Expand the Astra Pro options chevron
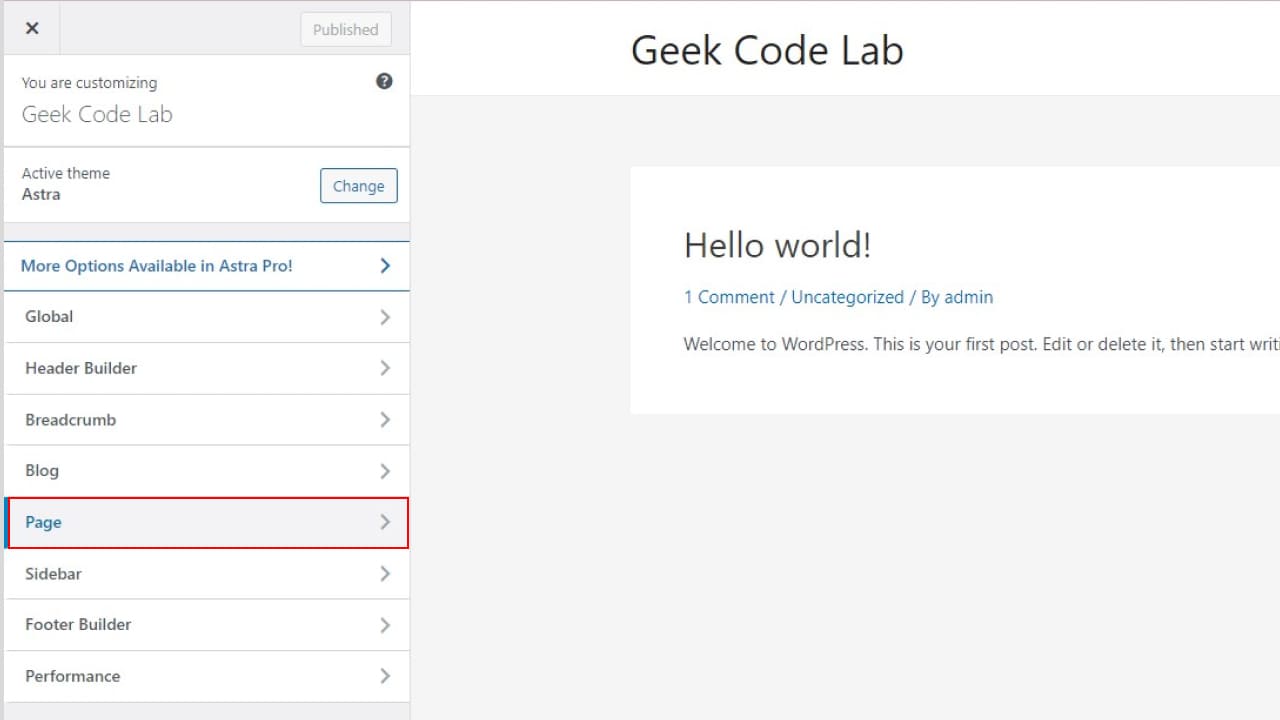This screenshot has height=720, width=1280. pyautogui.click(x=385, y=266)
